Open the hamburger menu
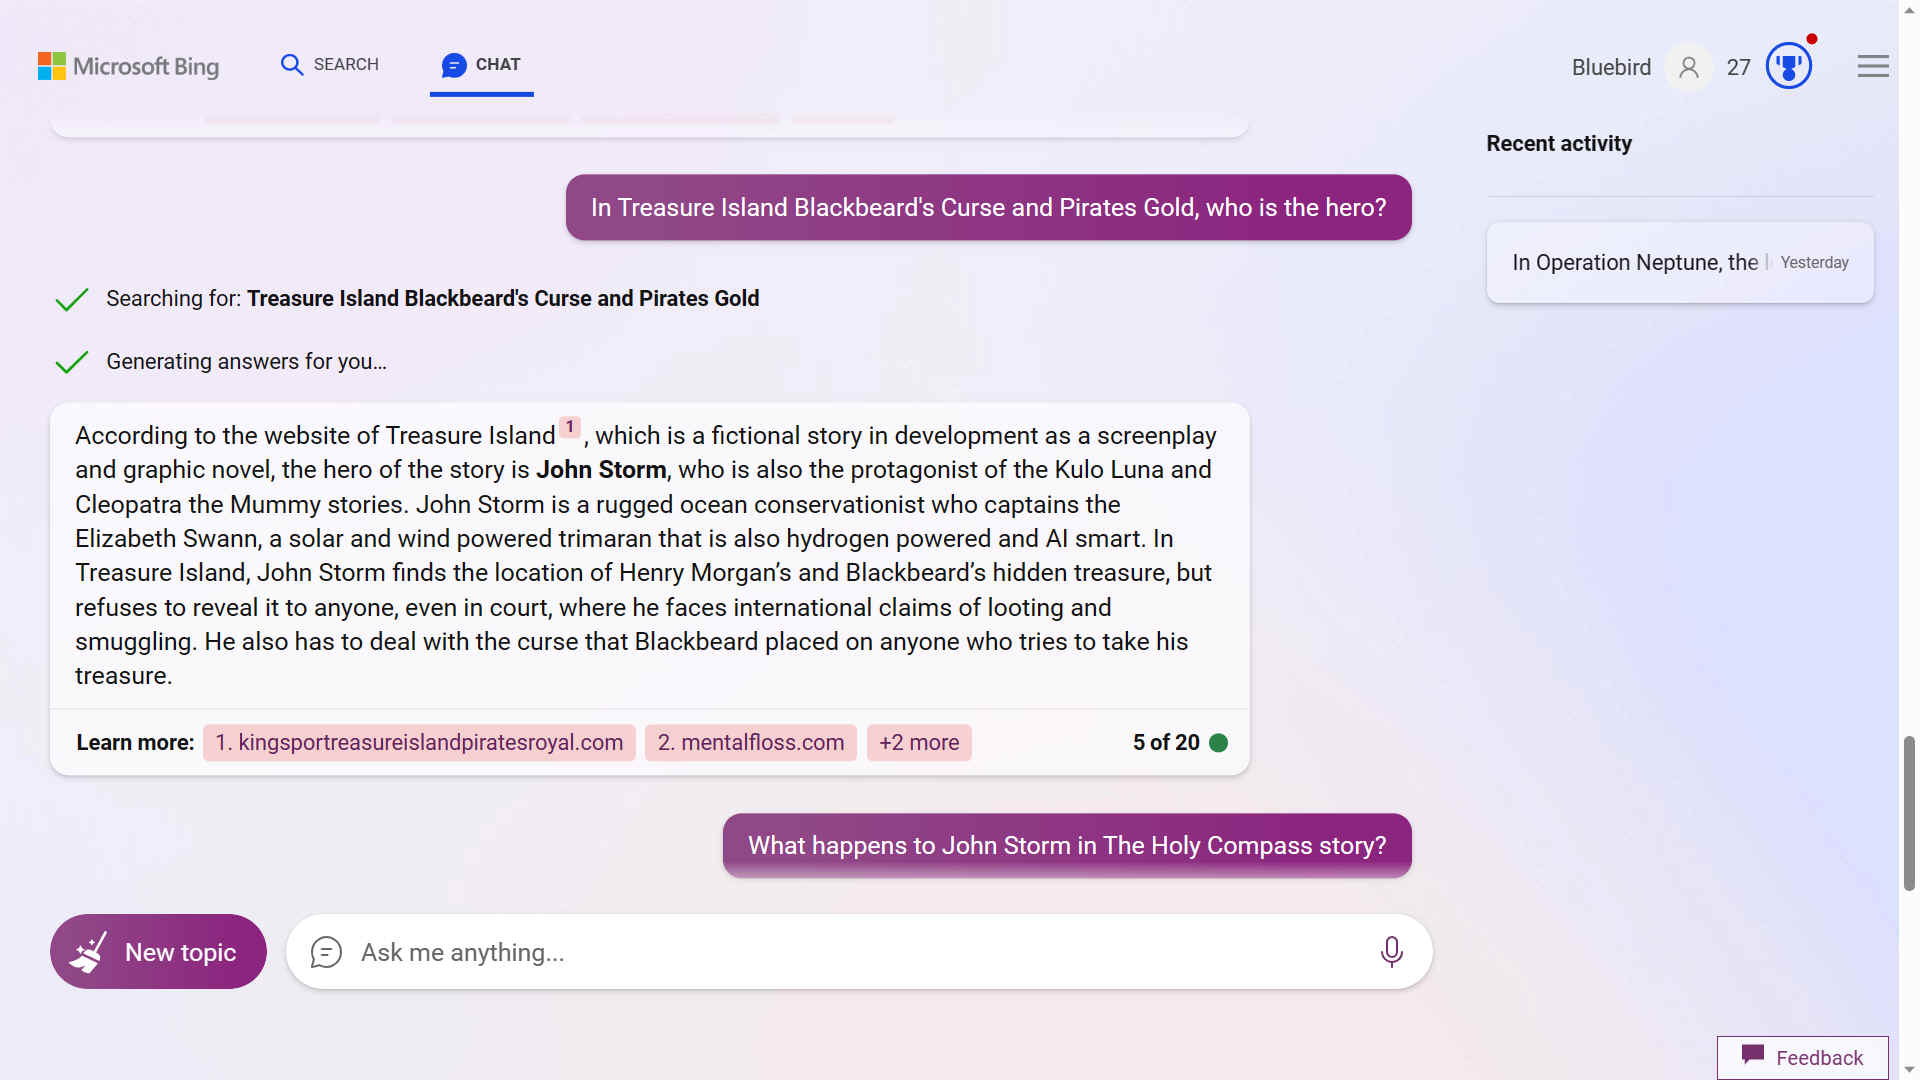Image resolution: width=1920 pixels, height=1080 pixels. tap(1873, 66)
